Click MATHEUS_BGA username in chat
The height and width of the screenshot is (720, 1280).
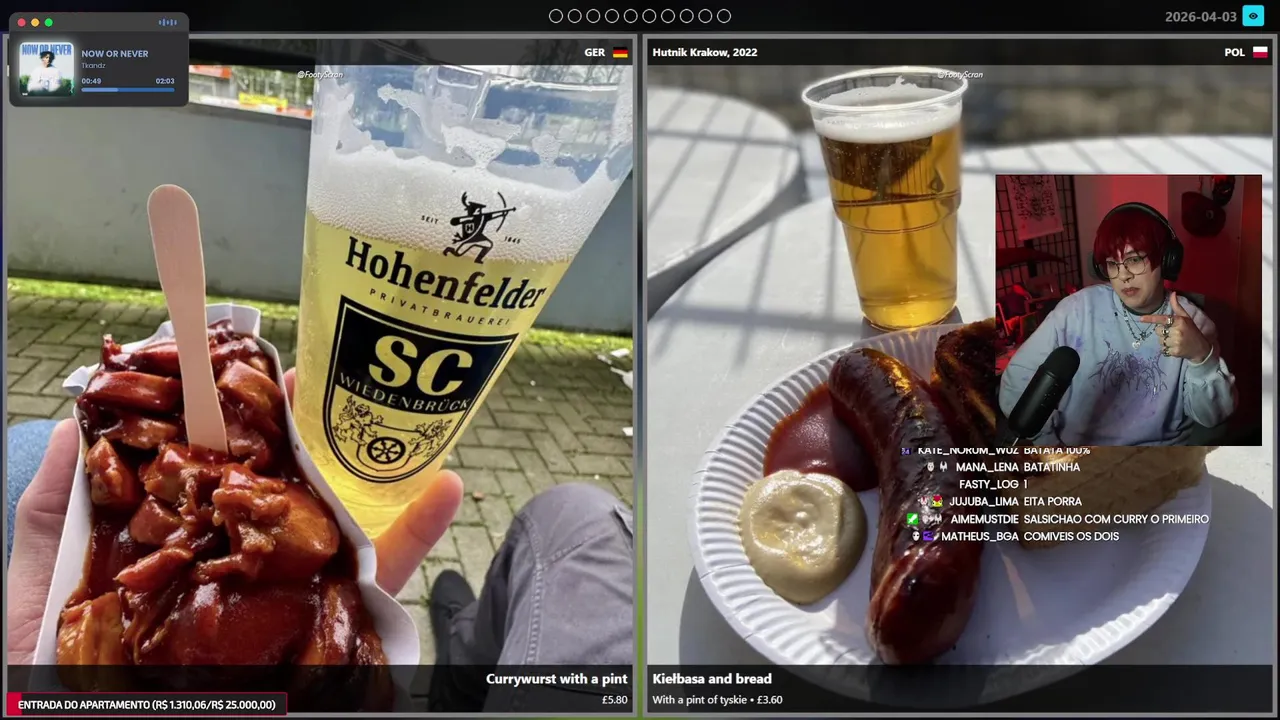980,537
